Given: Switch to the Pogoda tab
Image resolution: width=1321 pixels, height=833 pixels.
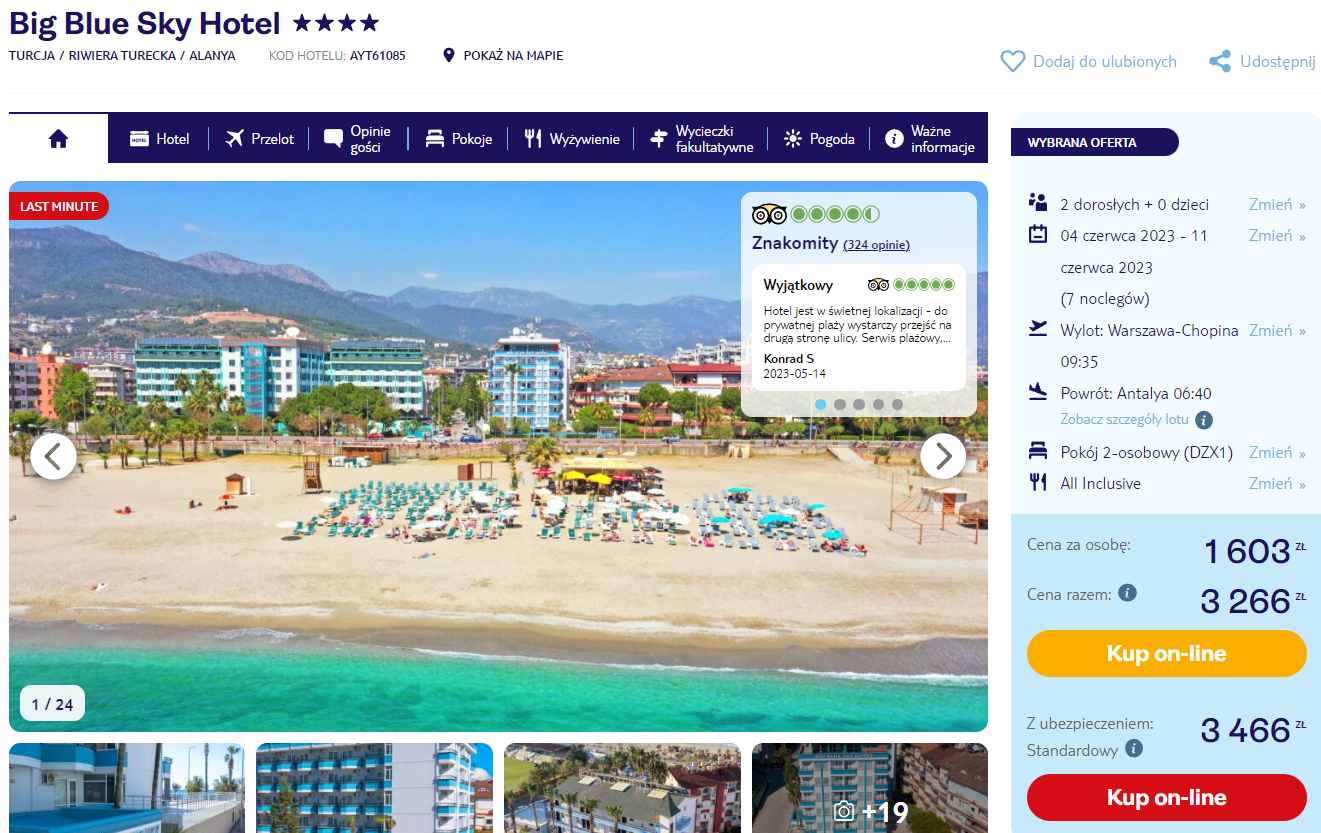Looking at the screenshot, I should pyautogui.click(x=819, y=139).
